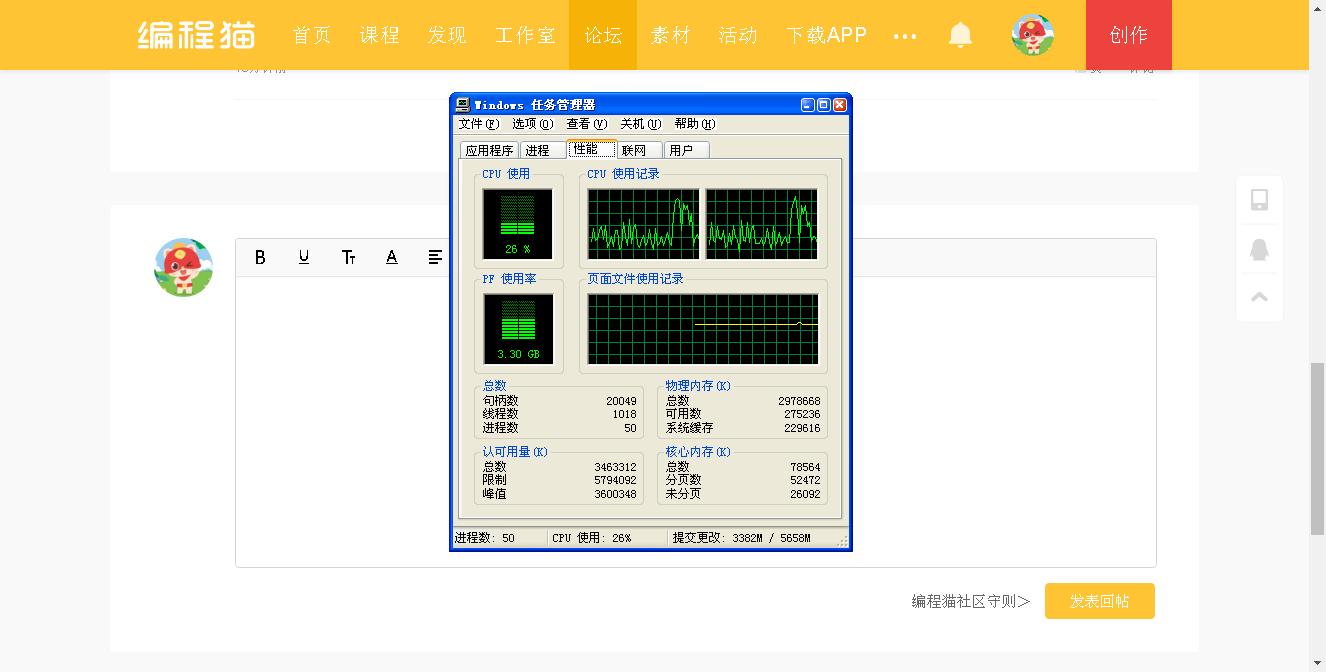Switch to the 联网 tab

tap(639, 150)
